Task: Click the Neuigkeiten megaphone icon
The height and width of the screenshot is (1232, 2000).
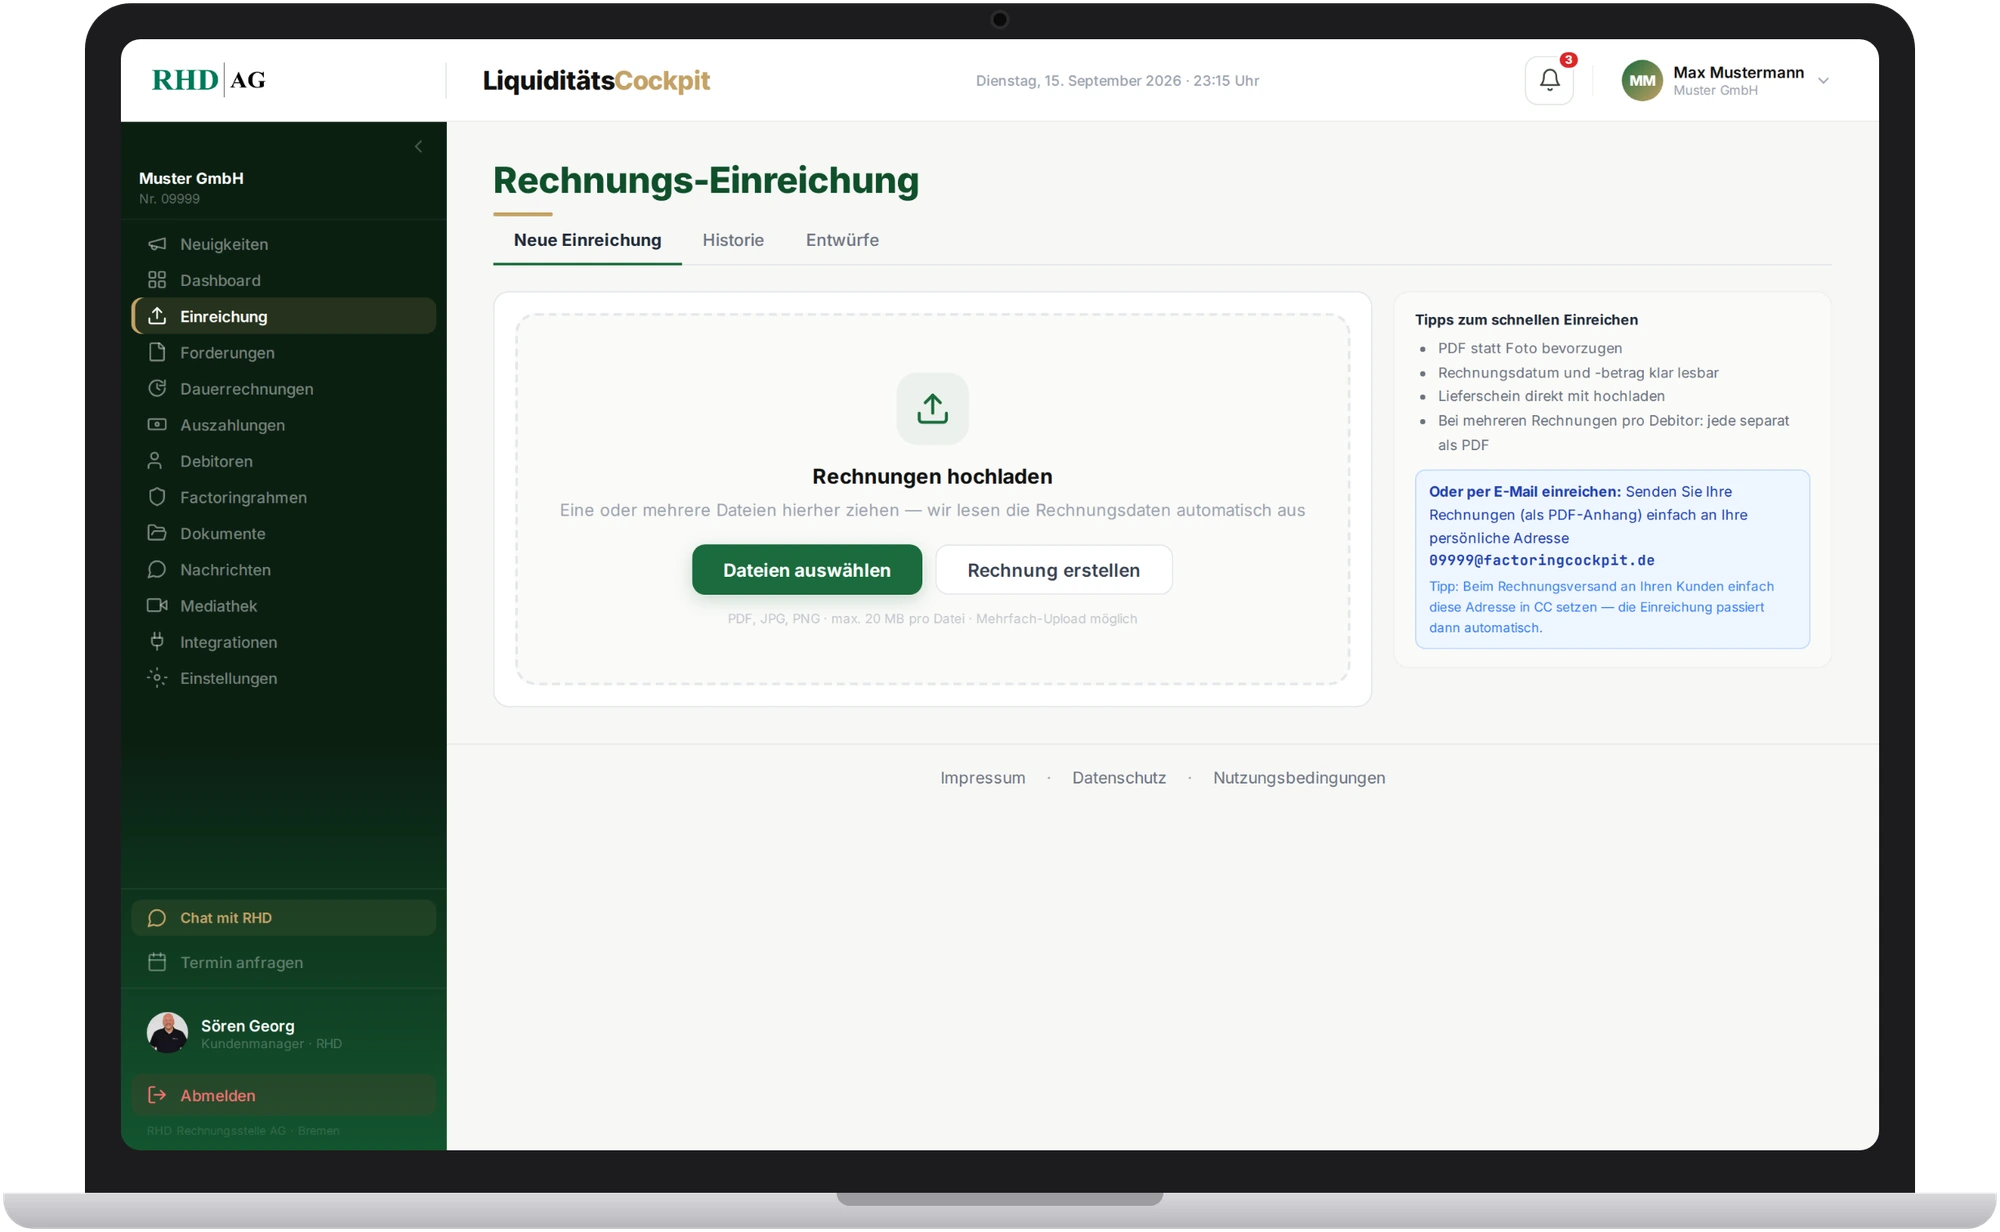Action: 157,244
